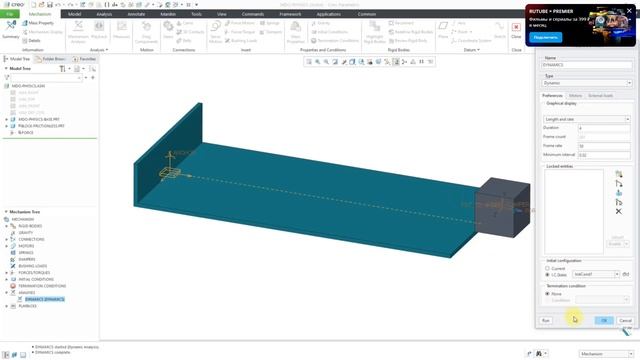Expand RIGID BODIES in Mechanism Tree
Image resolution: width=640 pixels, height=360 pixels.
pos(6,226)
